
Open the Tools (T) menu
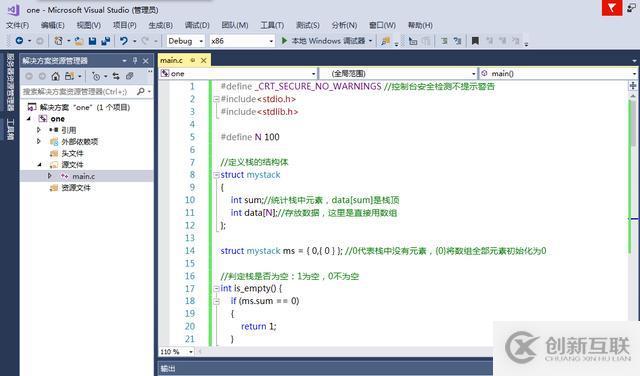pos(272,25)
